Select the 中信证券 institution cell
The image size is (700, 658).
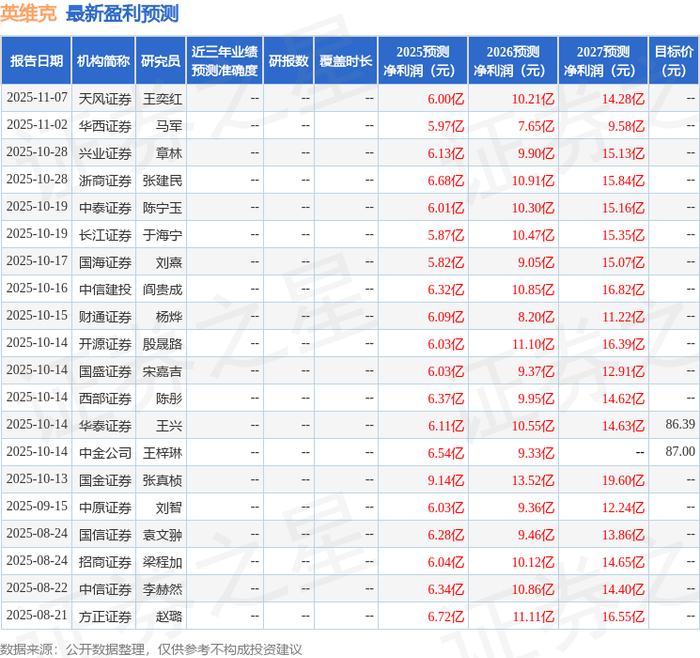click(x=105, y=589)
